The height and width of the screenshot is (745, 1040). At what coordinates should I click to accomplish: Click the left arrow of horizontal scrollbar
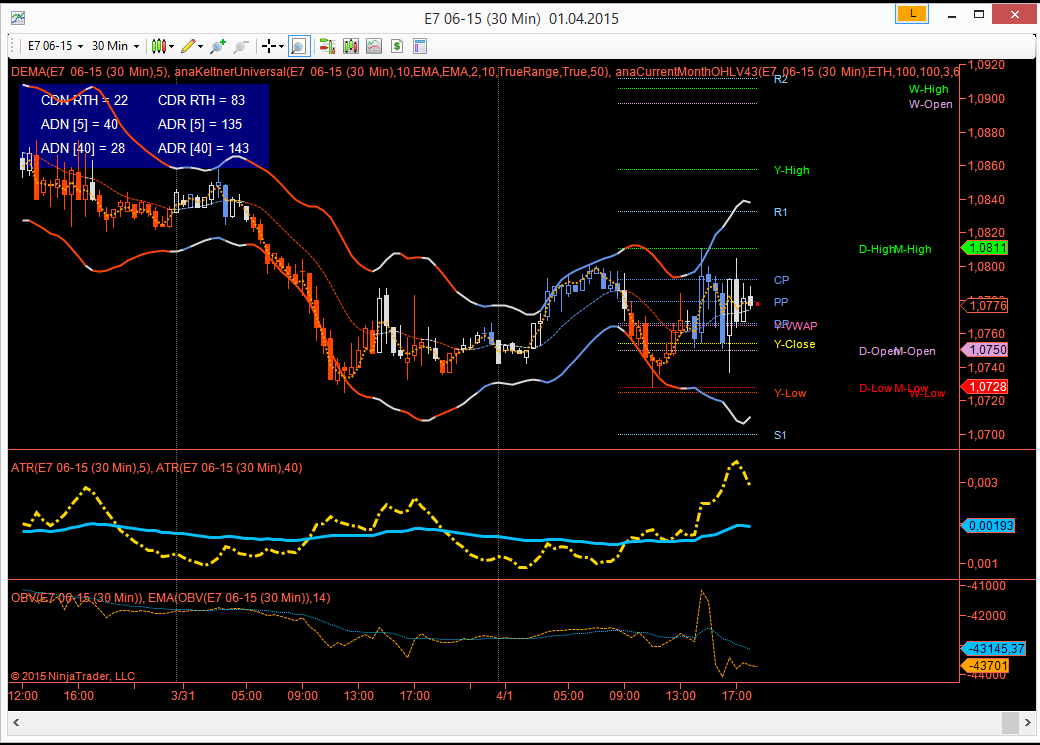point(17,722)
